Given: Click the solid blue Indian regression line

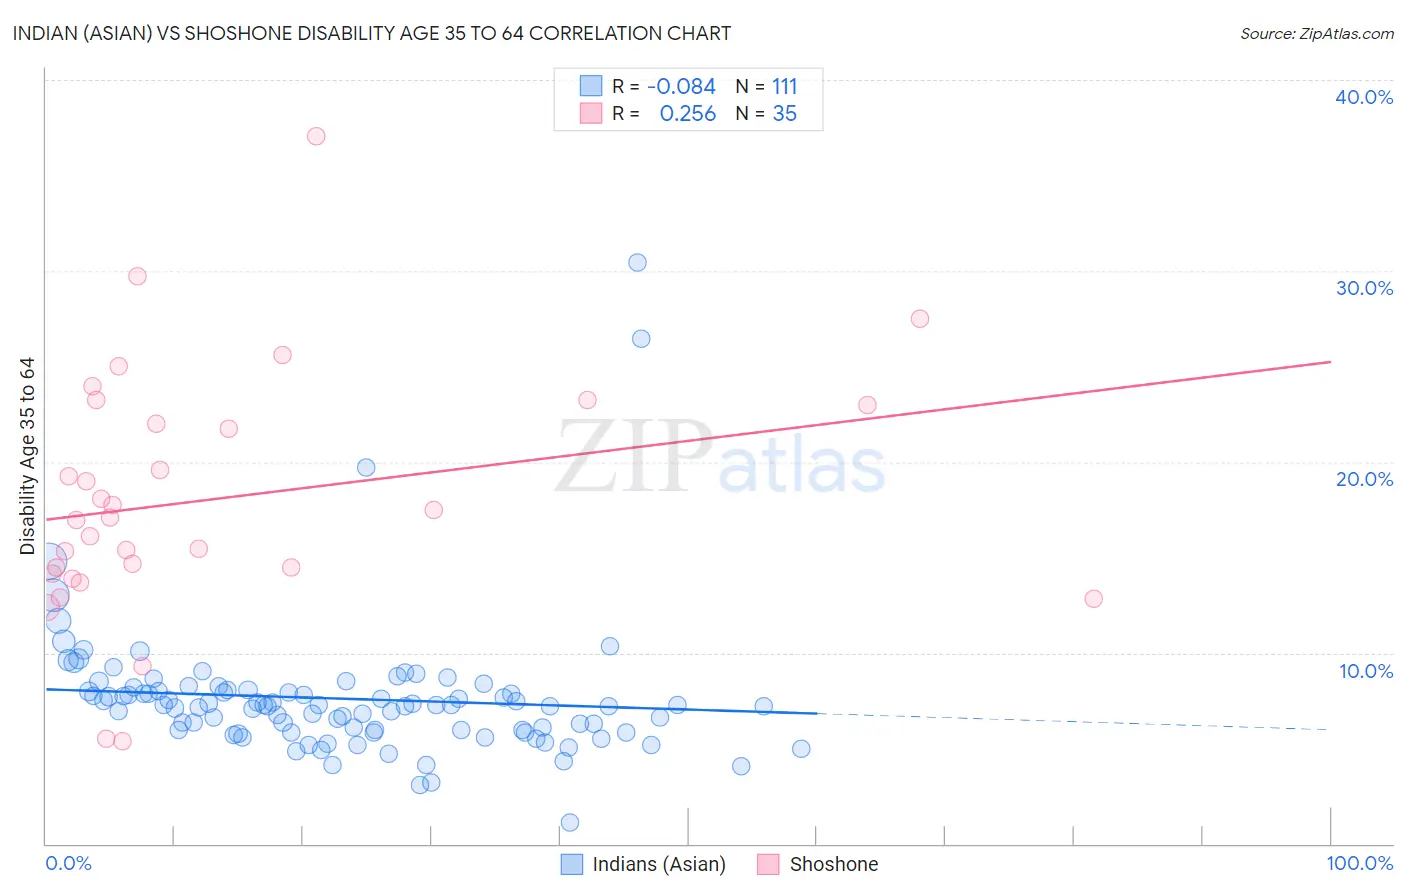Looking at the screenshot, I should (431, 700).
